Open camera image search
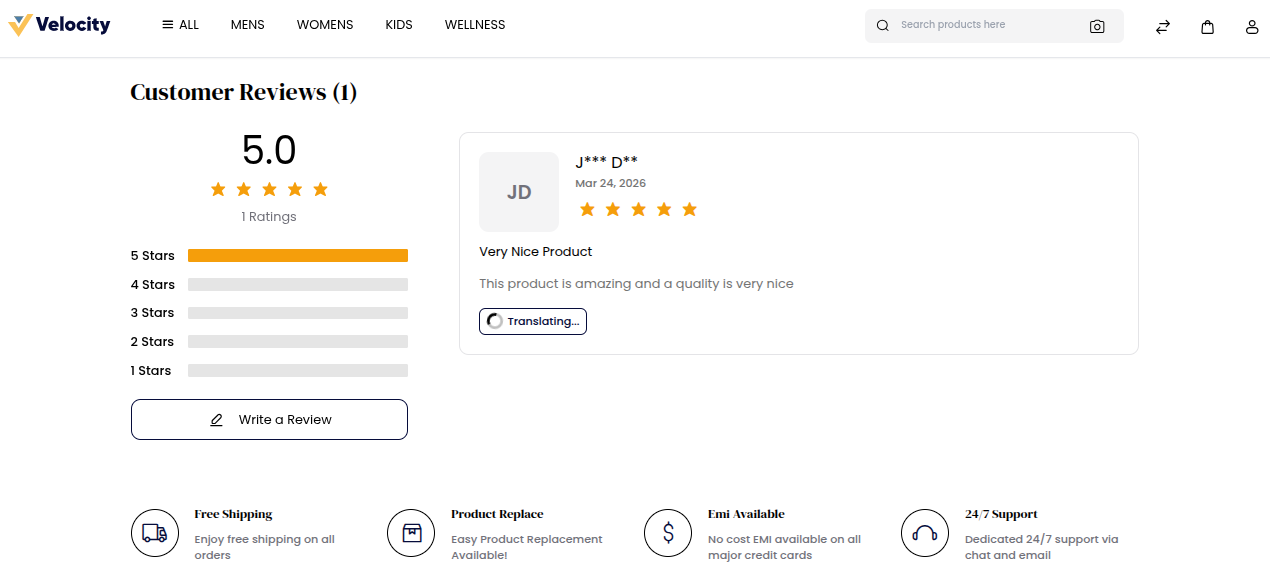 coord(1097,27)
